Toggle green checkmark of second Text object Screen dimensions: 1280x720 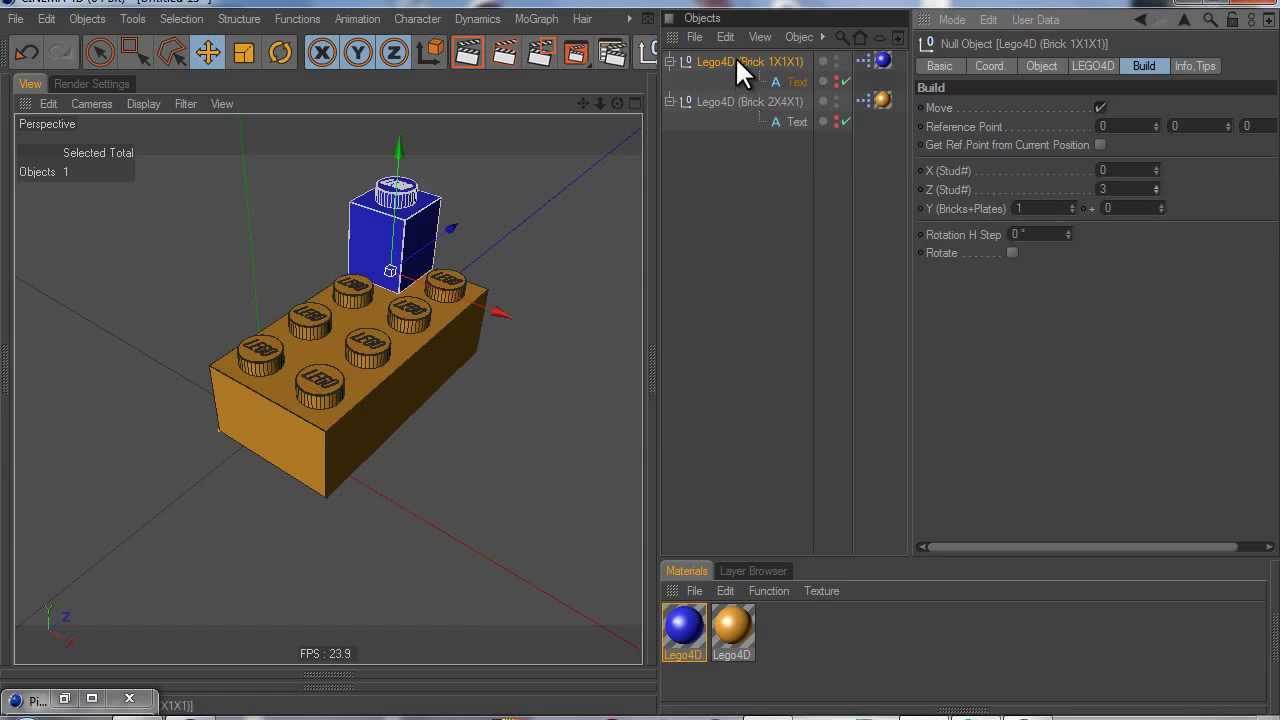pyautogui.click(x=846, y=121)
